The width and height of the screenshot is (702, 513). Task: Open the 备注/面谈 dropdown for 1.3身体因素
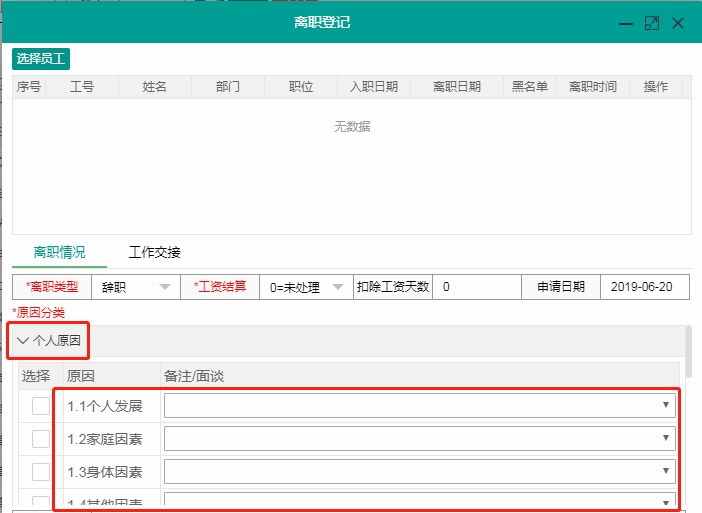419,471
